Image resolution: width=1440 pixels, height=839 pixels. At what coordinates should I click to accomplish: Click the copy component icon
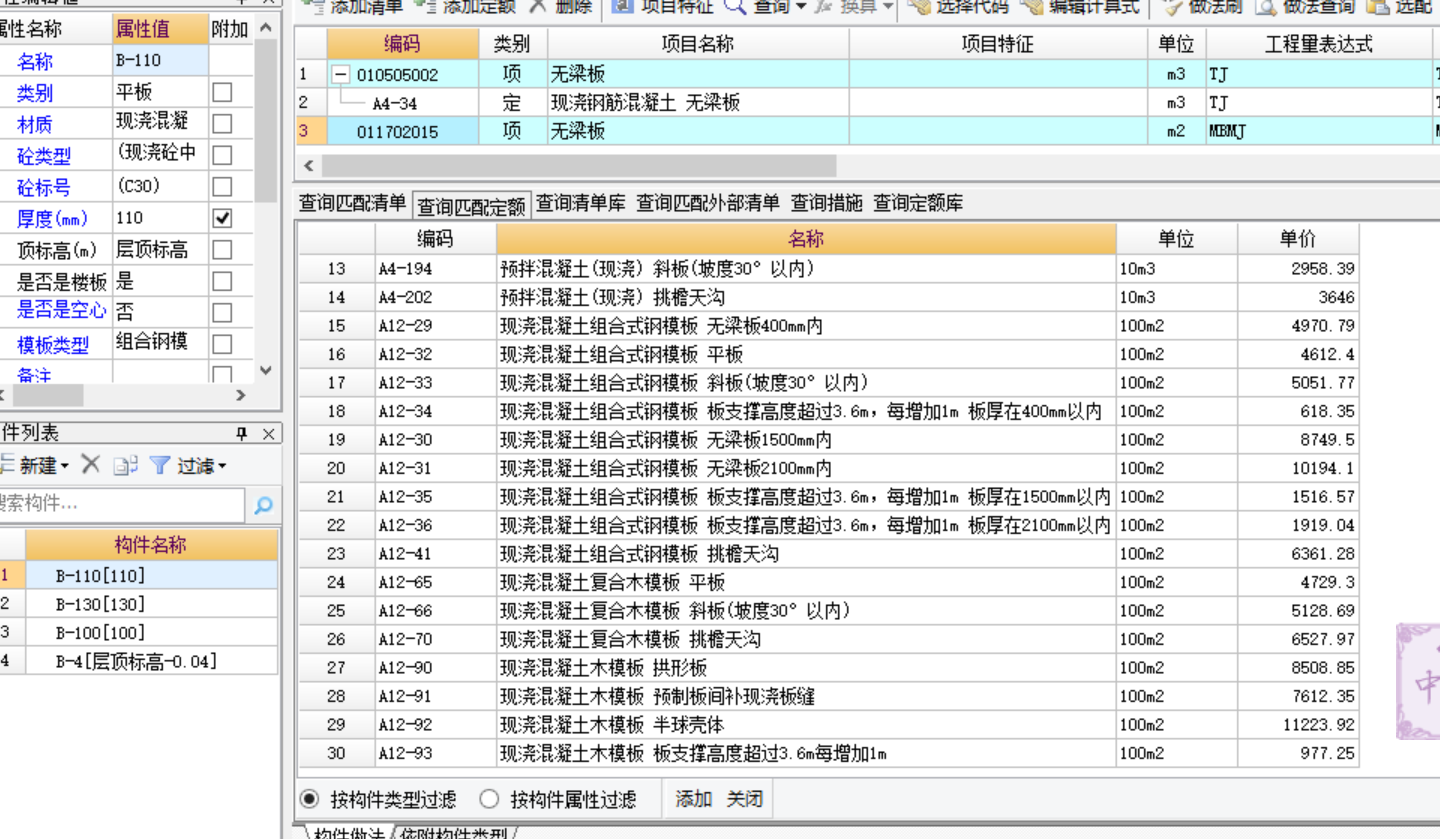[x=125, y=465]
